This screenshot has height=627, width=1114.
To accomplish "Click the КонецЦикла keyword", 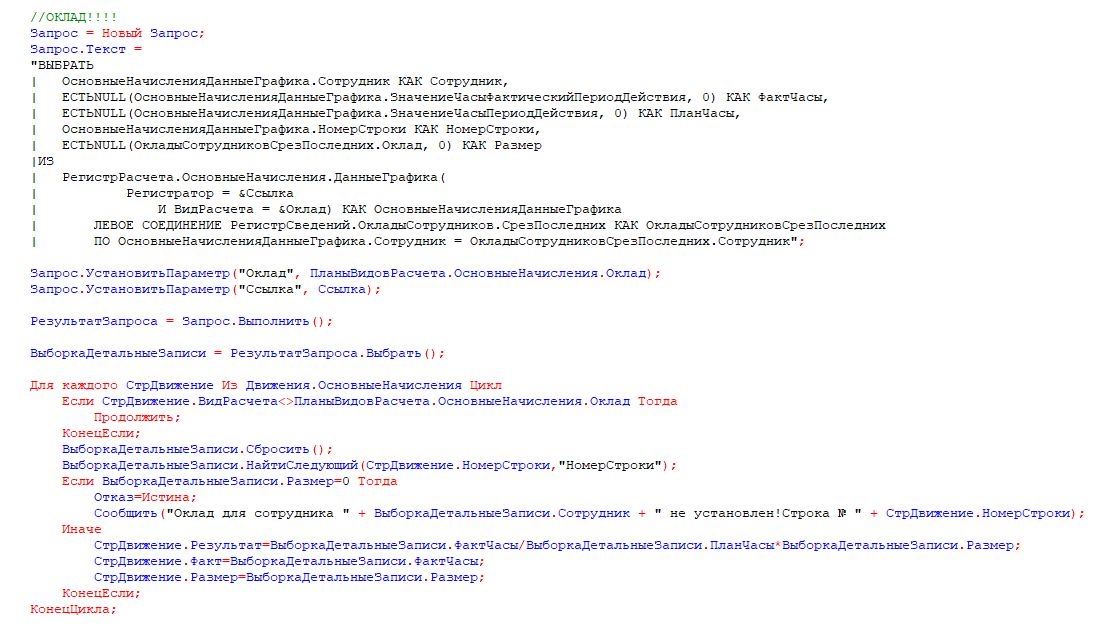I will 72,609.
